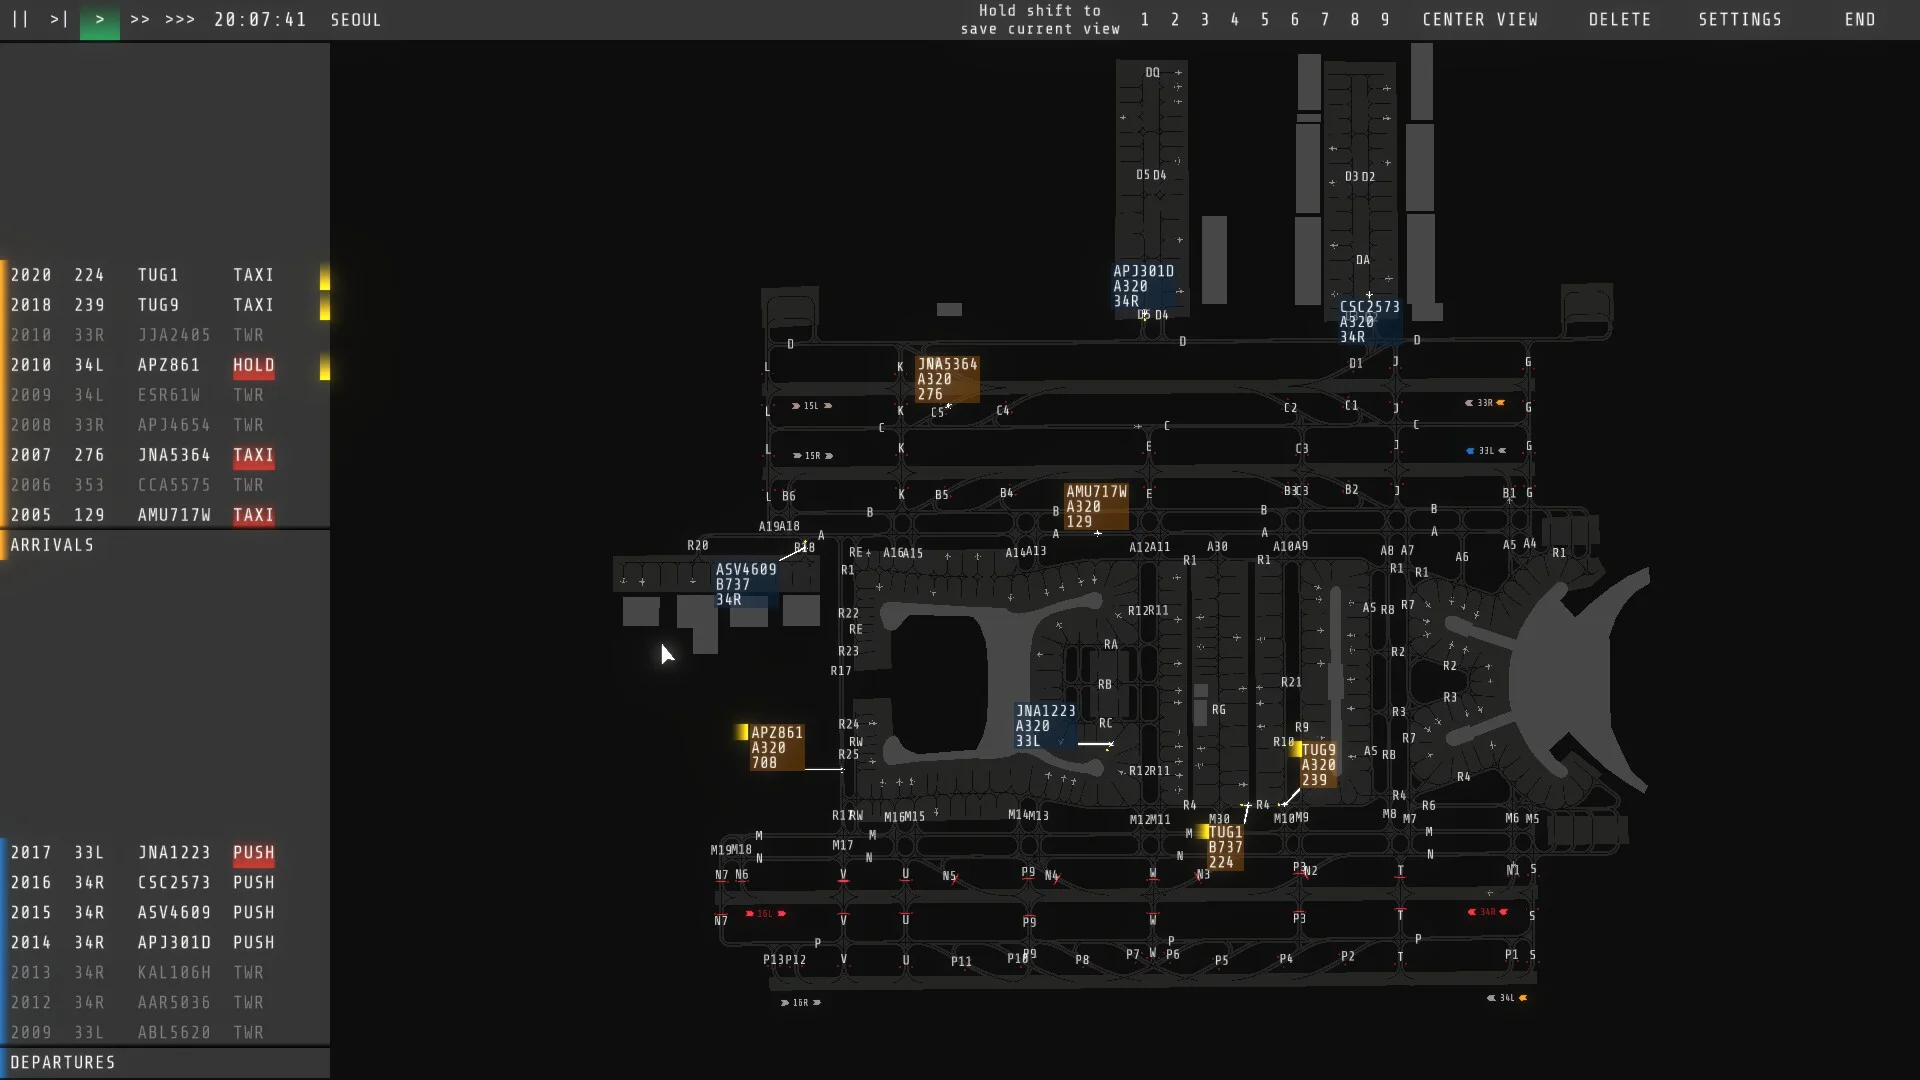Toggle the TAXI status on strip JNA5364
Screen dimensions: 1920x1080
tap(252, 455)
